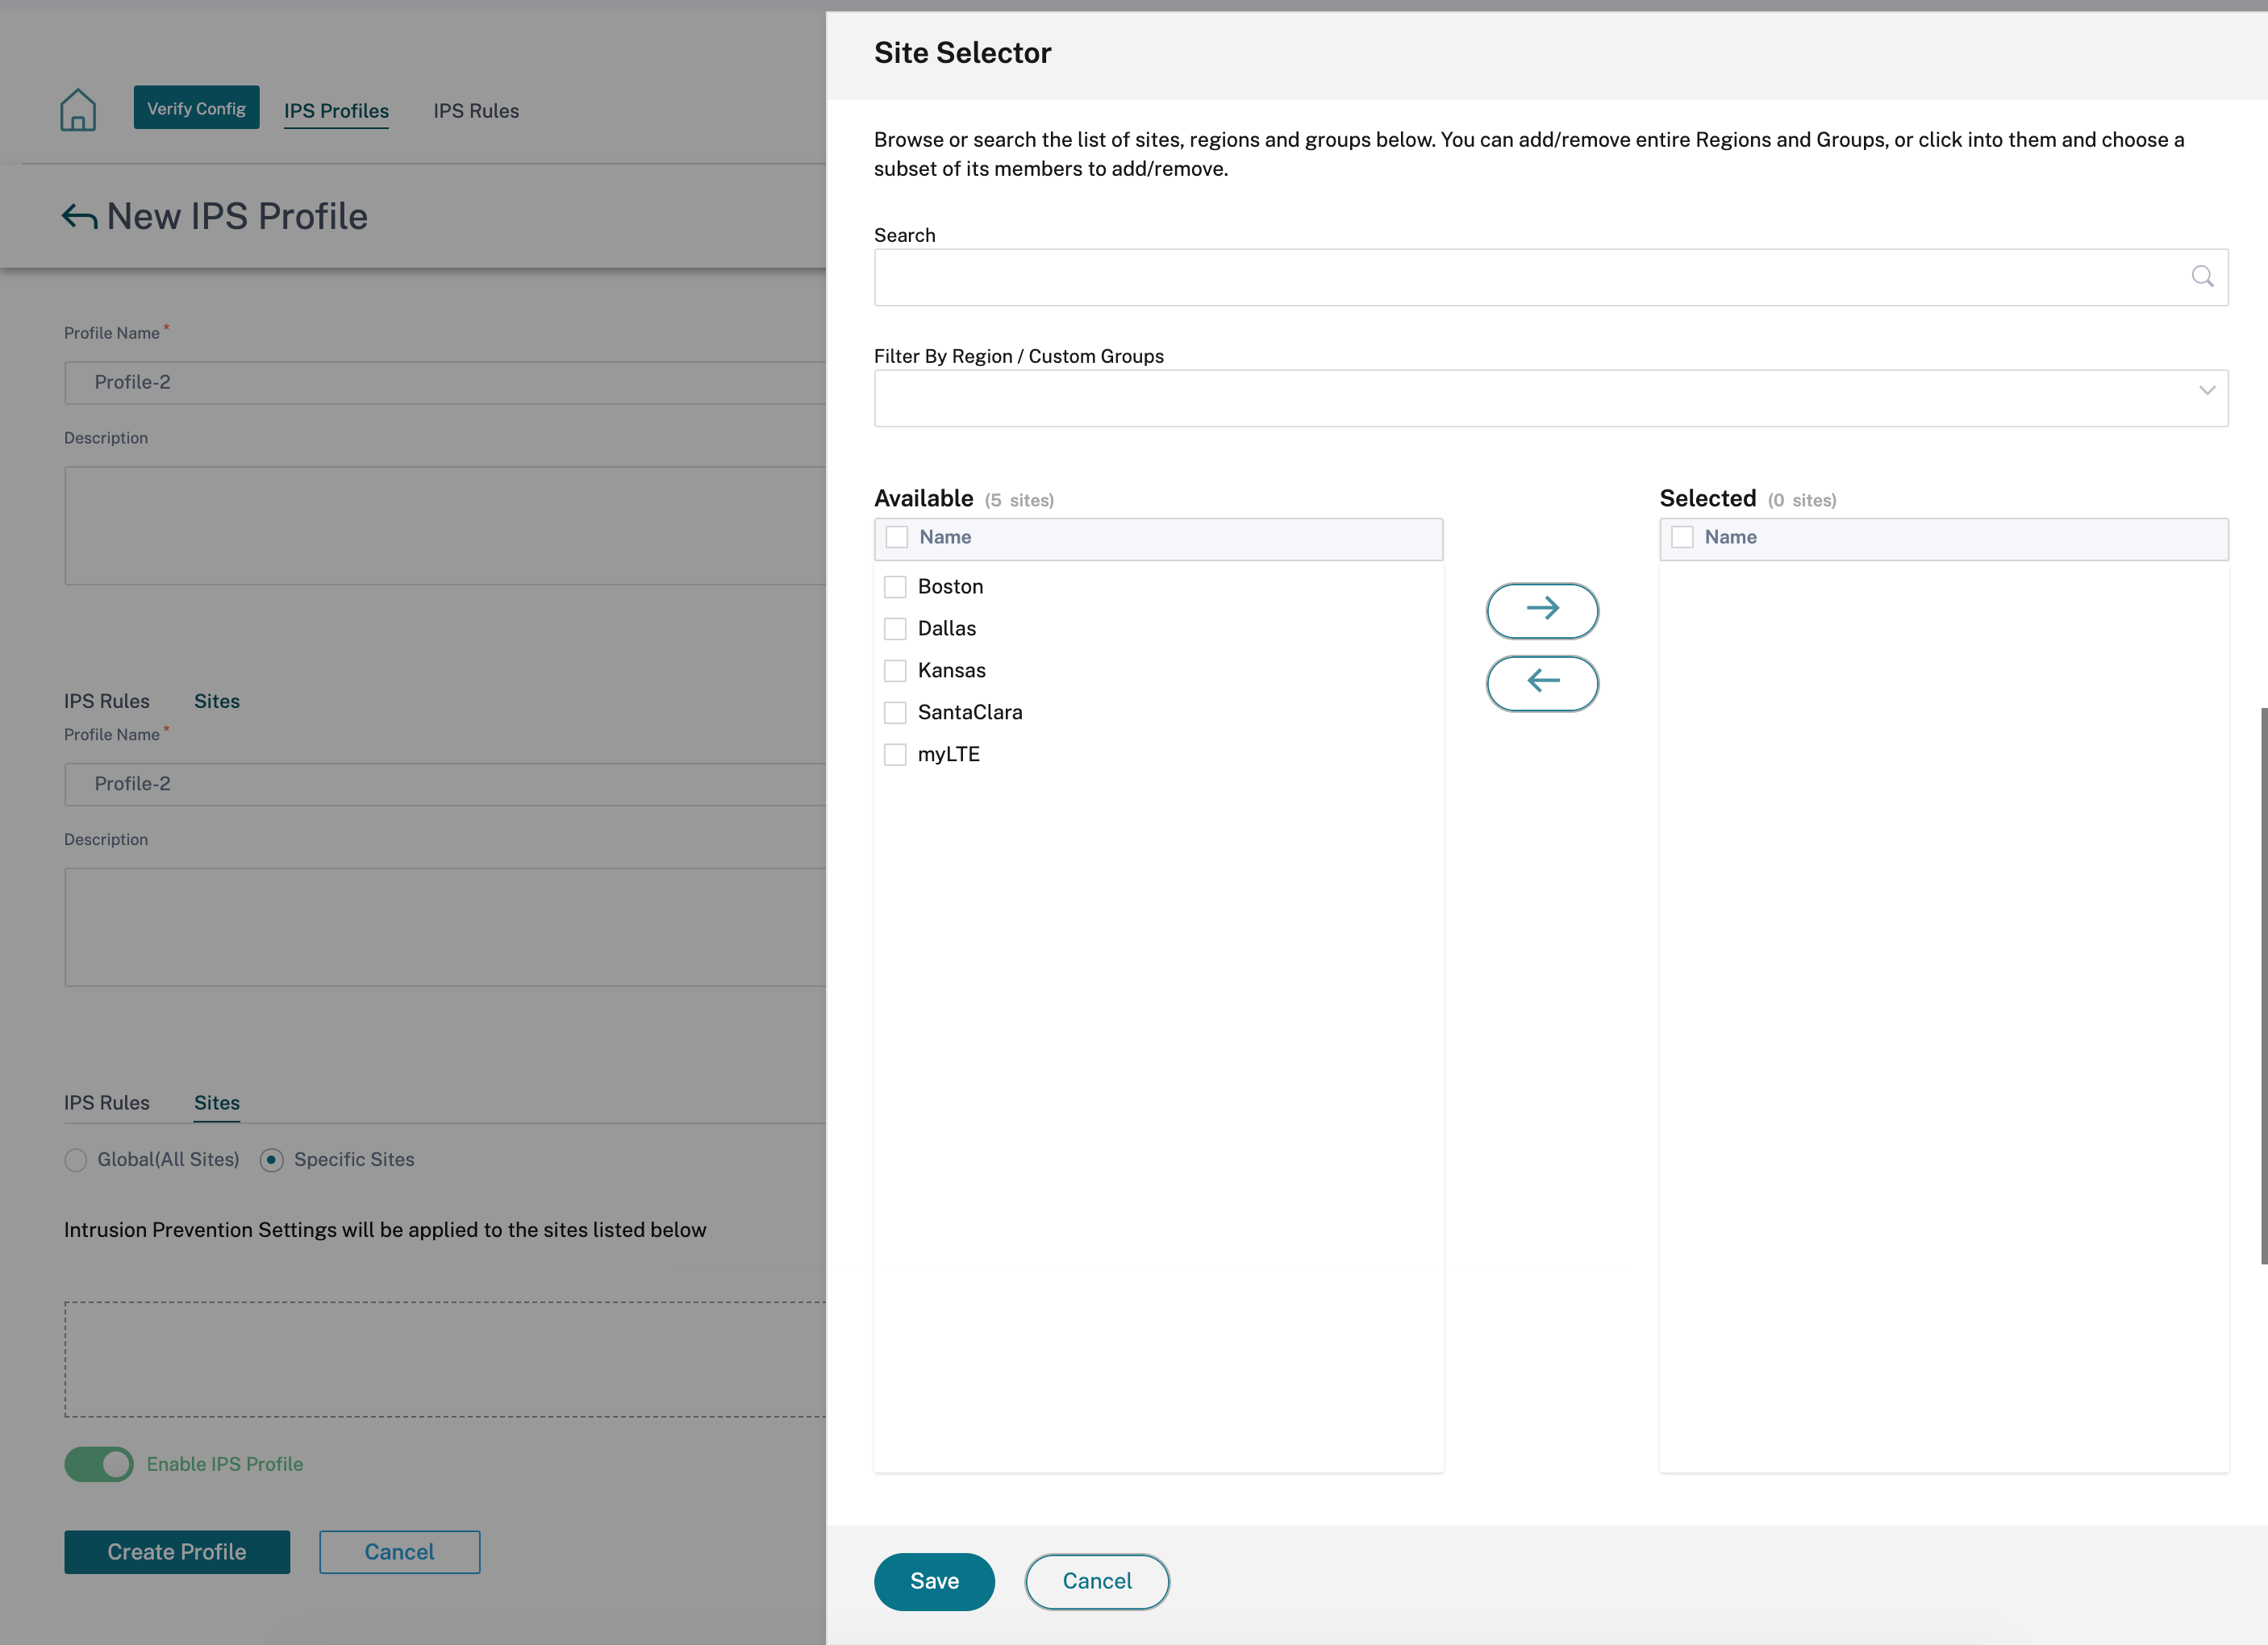2268x1645 pixels.
Task: Click the Filter By Region combo box
Action: point(1551,398)
